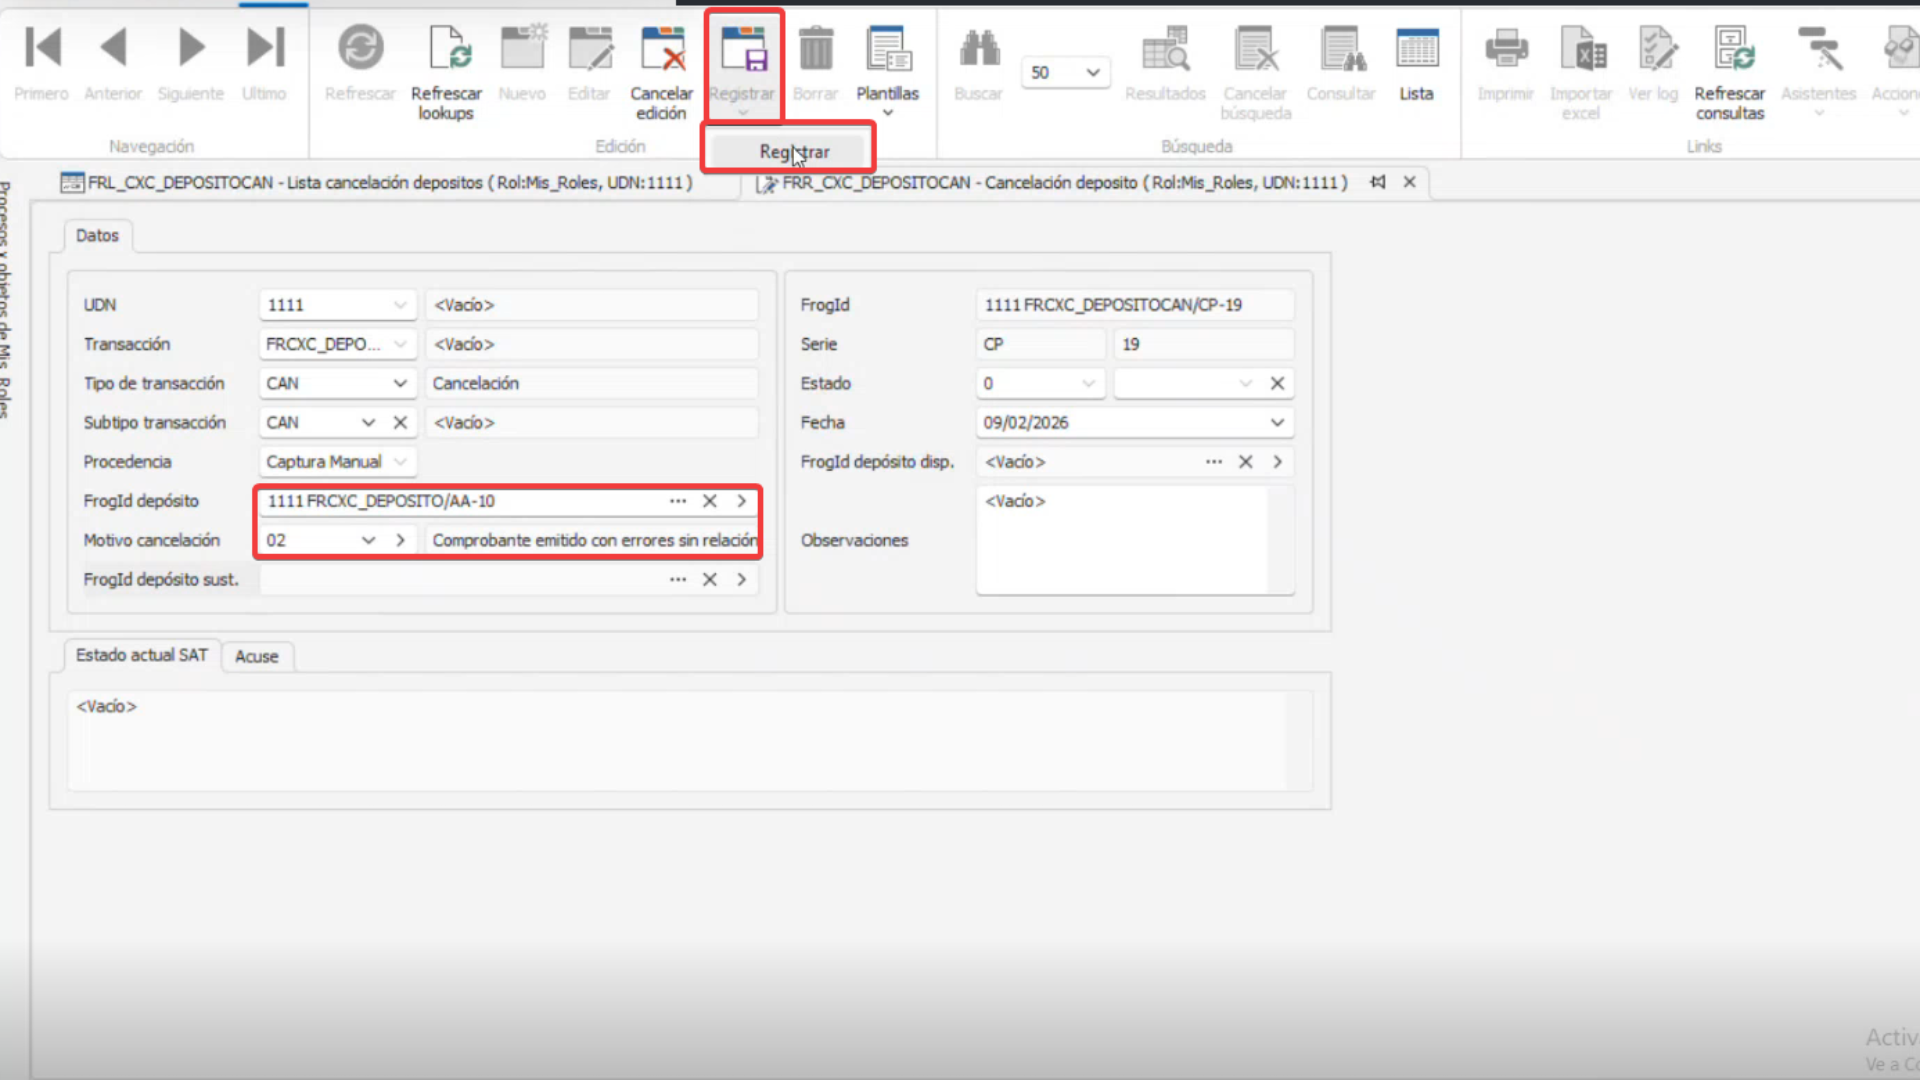Screen dimensions: 1920x1080
Task: Select Registrar from the dropdown menu
Action: pyautogui.click(x=793, y=152)
